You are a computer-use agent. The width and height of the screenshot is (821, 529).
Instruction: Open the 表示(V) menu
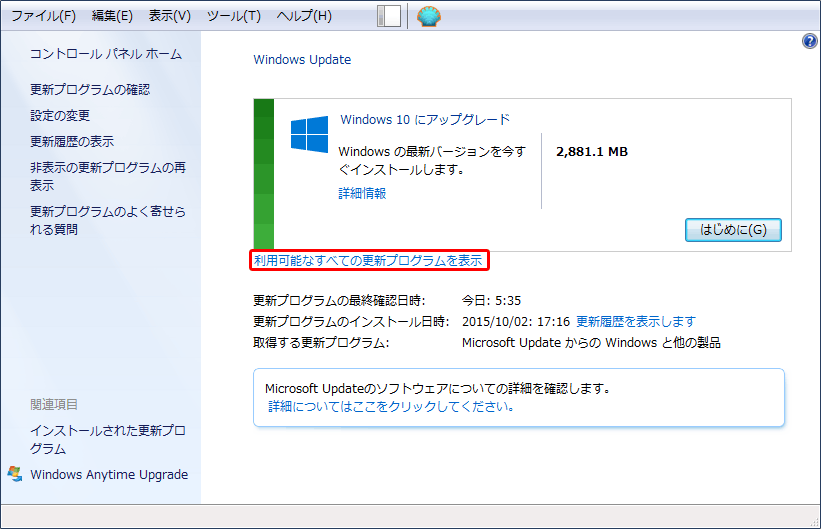pyautogui.click(x=170, y=16)
